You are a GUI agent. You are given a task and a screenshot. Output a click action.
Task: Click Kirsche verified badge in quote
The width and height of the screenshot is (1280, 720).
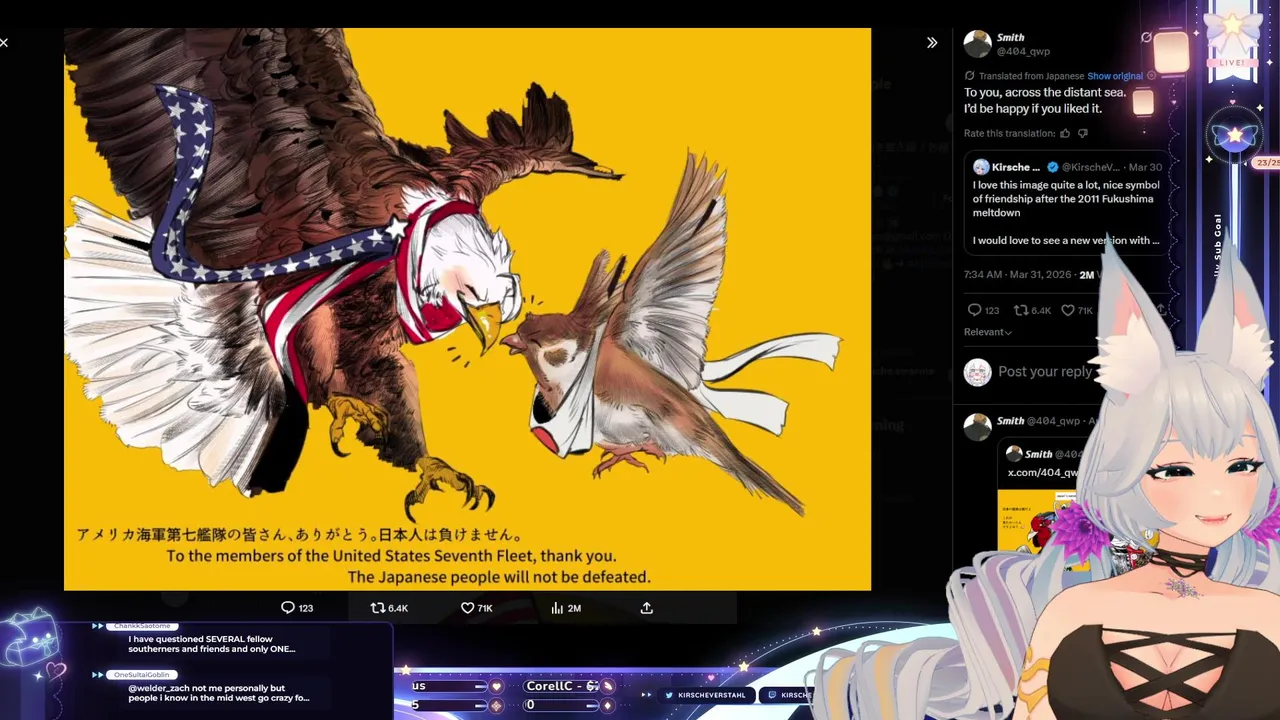click(1051, 167)
